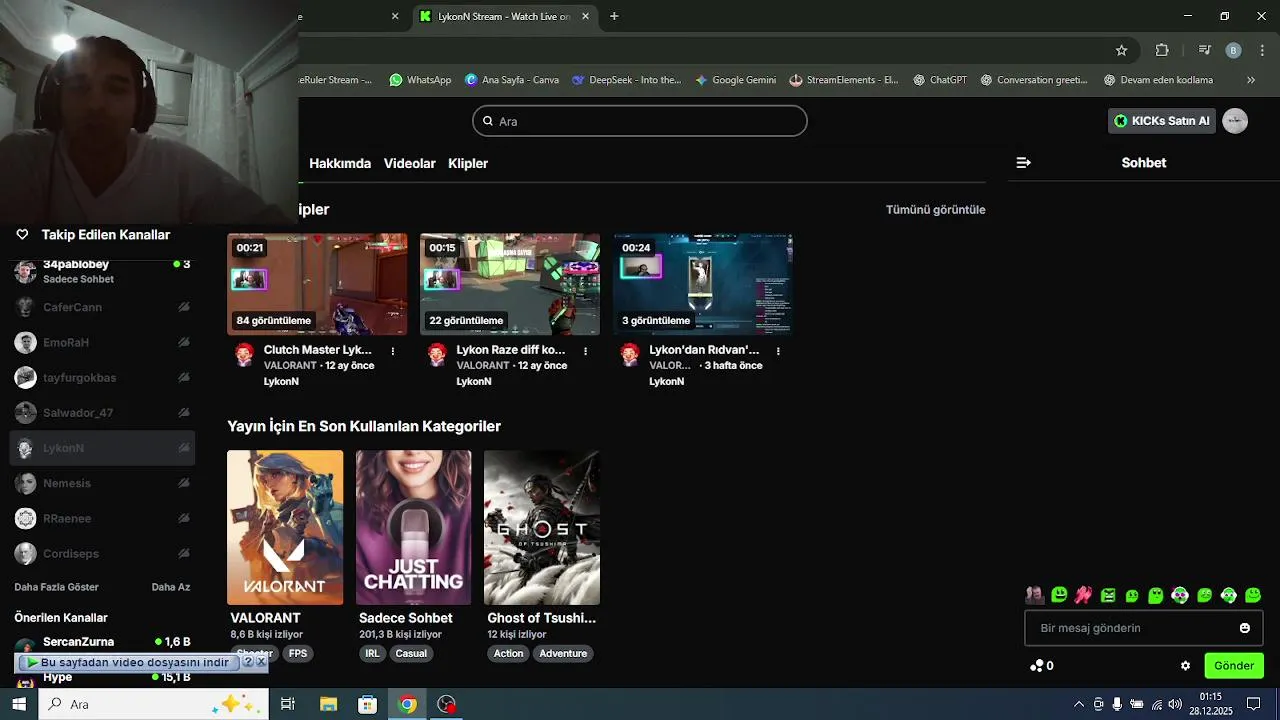This screenshot has width=1280, height=720.
Task: Switch to the Videolar tab
Action: 410,163
